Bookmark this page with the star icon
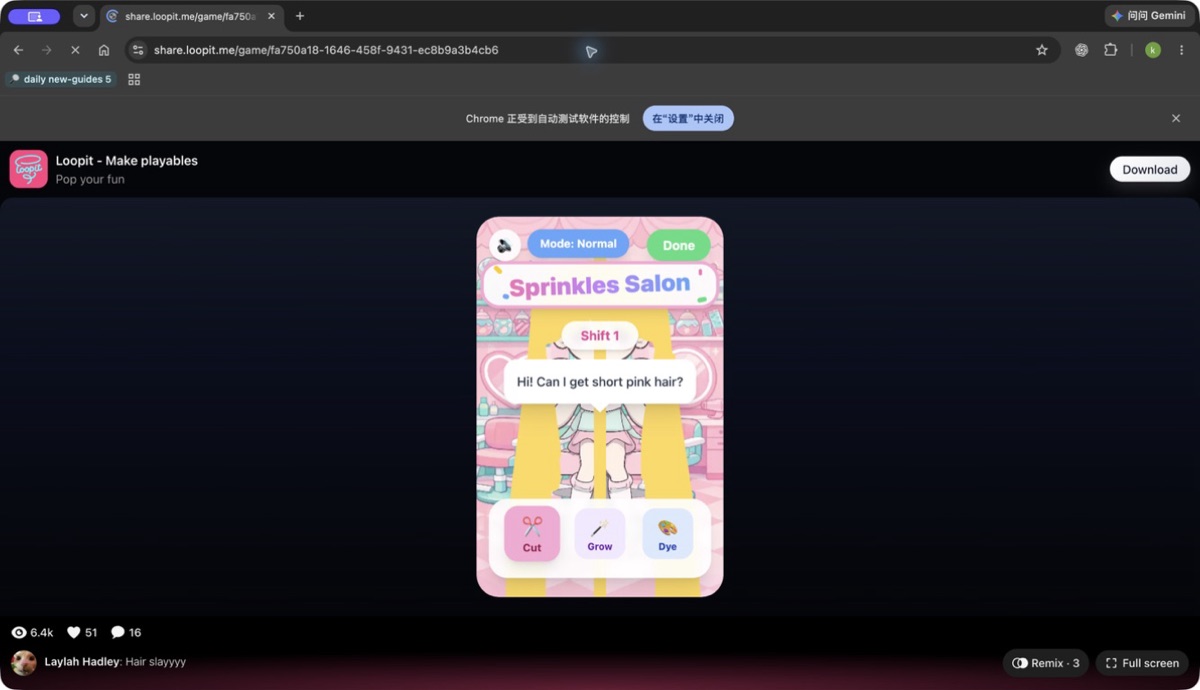 (x=1042, y=50)
